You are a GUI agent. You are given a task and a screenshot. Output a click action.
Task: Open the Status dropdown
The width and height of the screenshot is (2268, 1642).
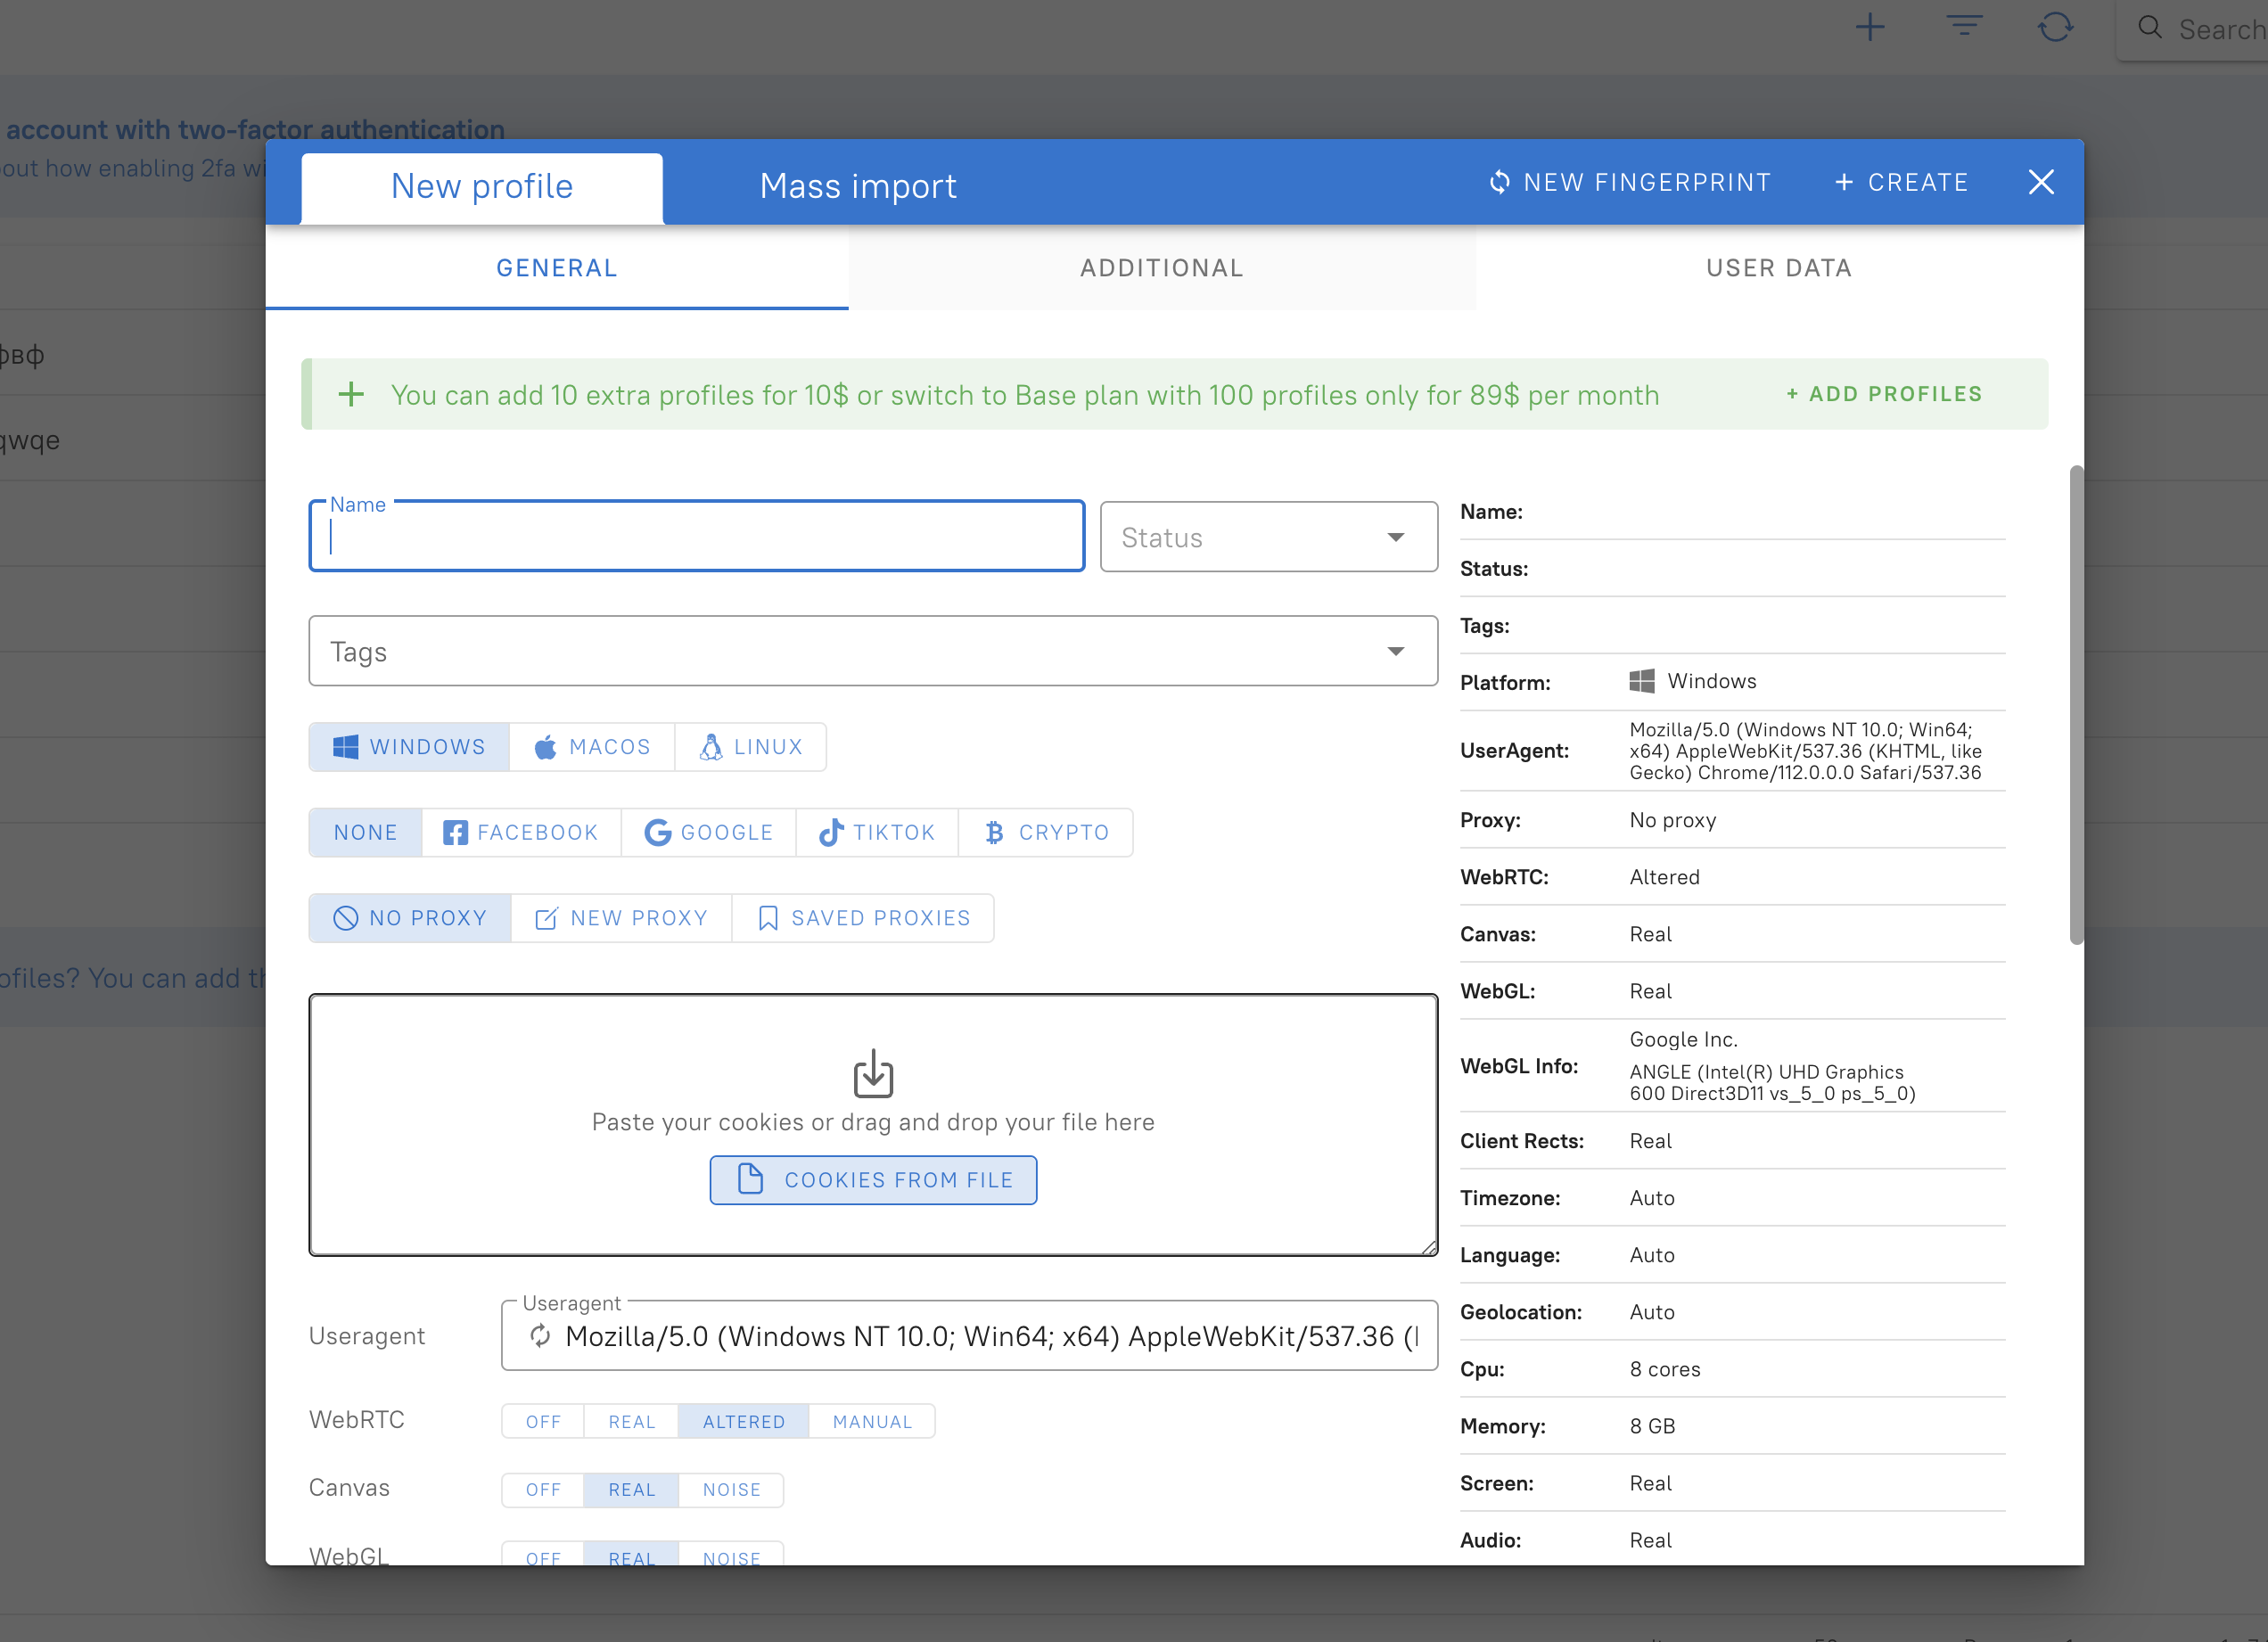click(1268, 537)
